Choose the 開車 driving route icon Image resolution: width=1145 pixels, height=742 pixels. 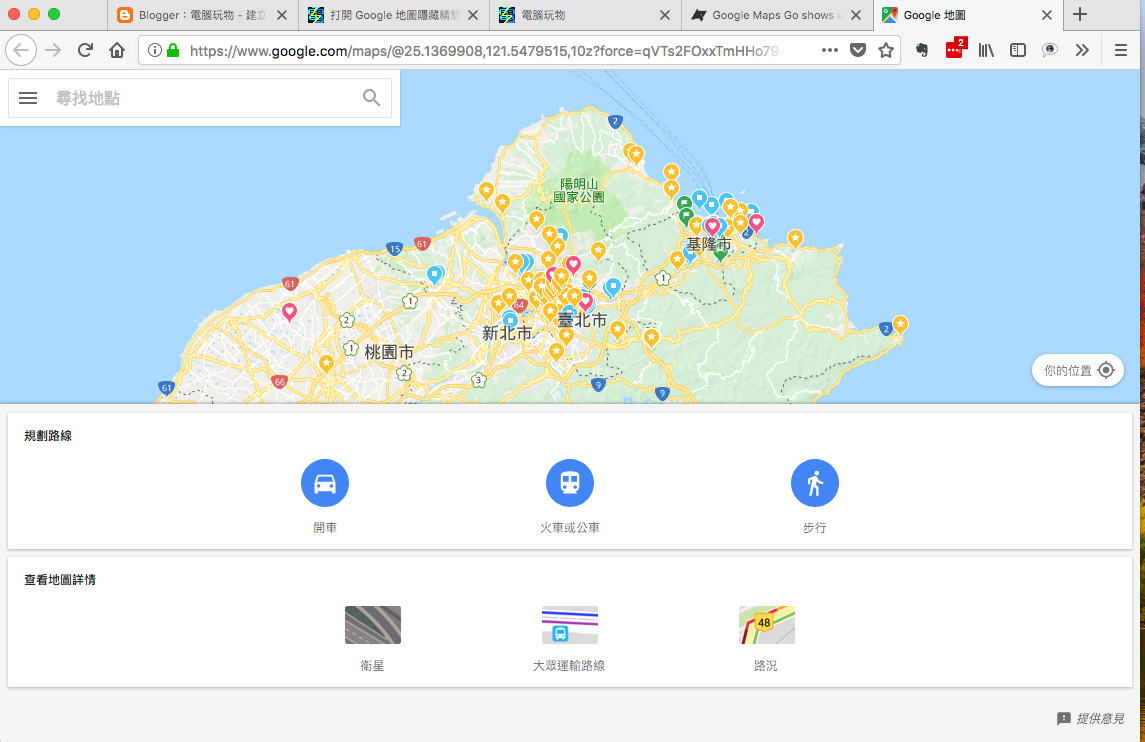pos(325,483)
